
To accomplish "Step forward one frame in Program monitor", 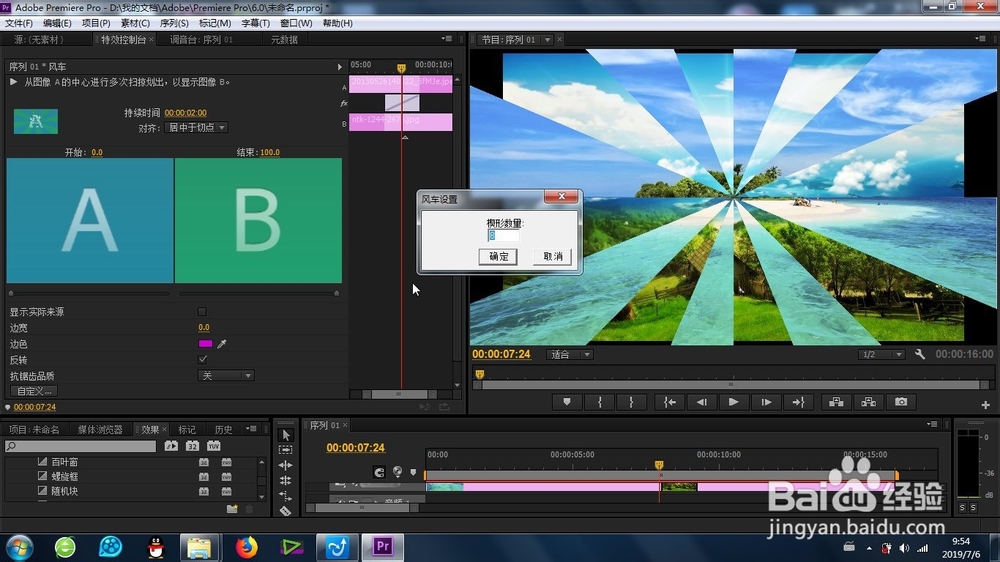I will click(x=766, y=402).
